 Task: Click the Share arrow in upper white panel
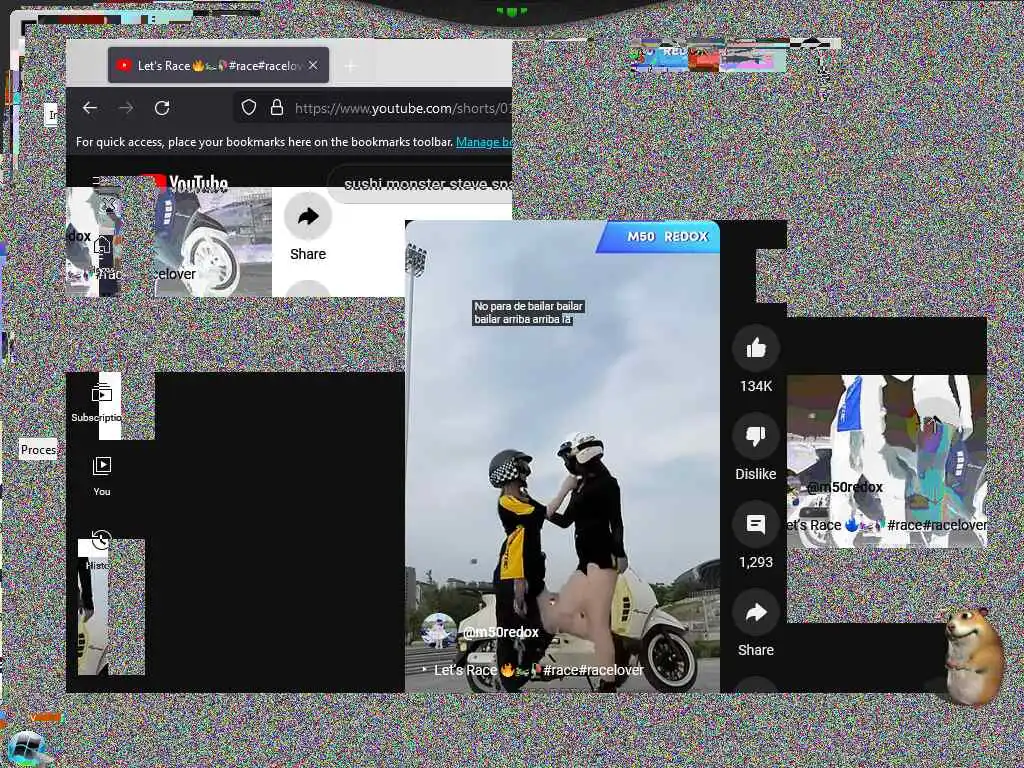point(308,217)
